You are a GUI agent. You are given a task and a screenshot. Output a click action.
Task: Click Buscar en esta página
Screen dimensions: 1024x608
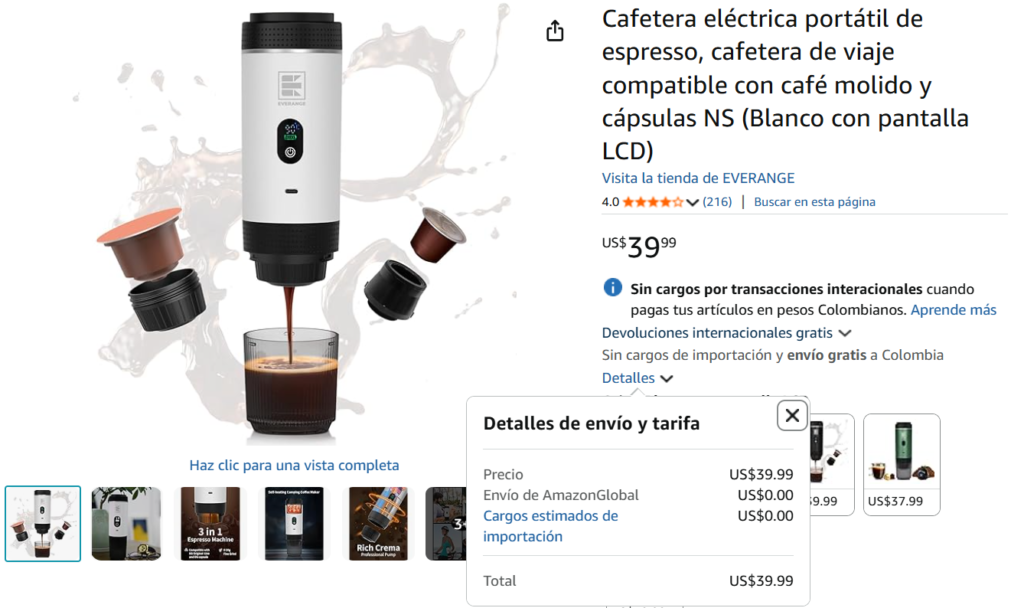pyautogui.click(x=814, y=202)
